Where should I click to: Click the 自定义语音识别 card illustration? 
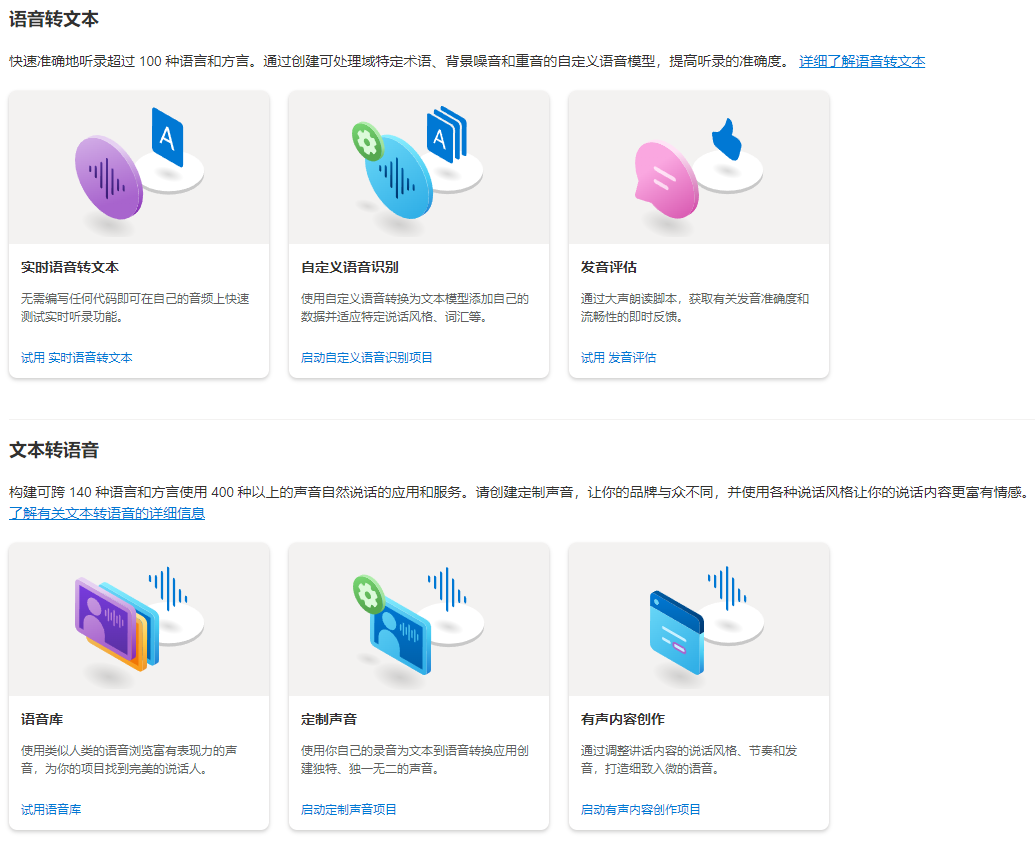[419, 168]
